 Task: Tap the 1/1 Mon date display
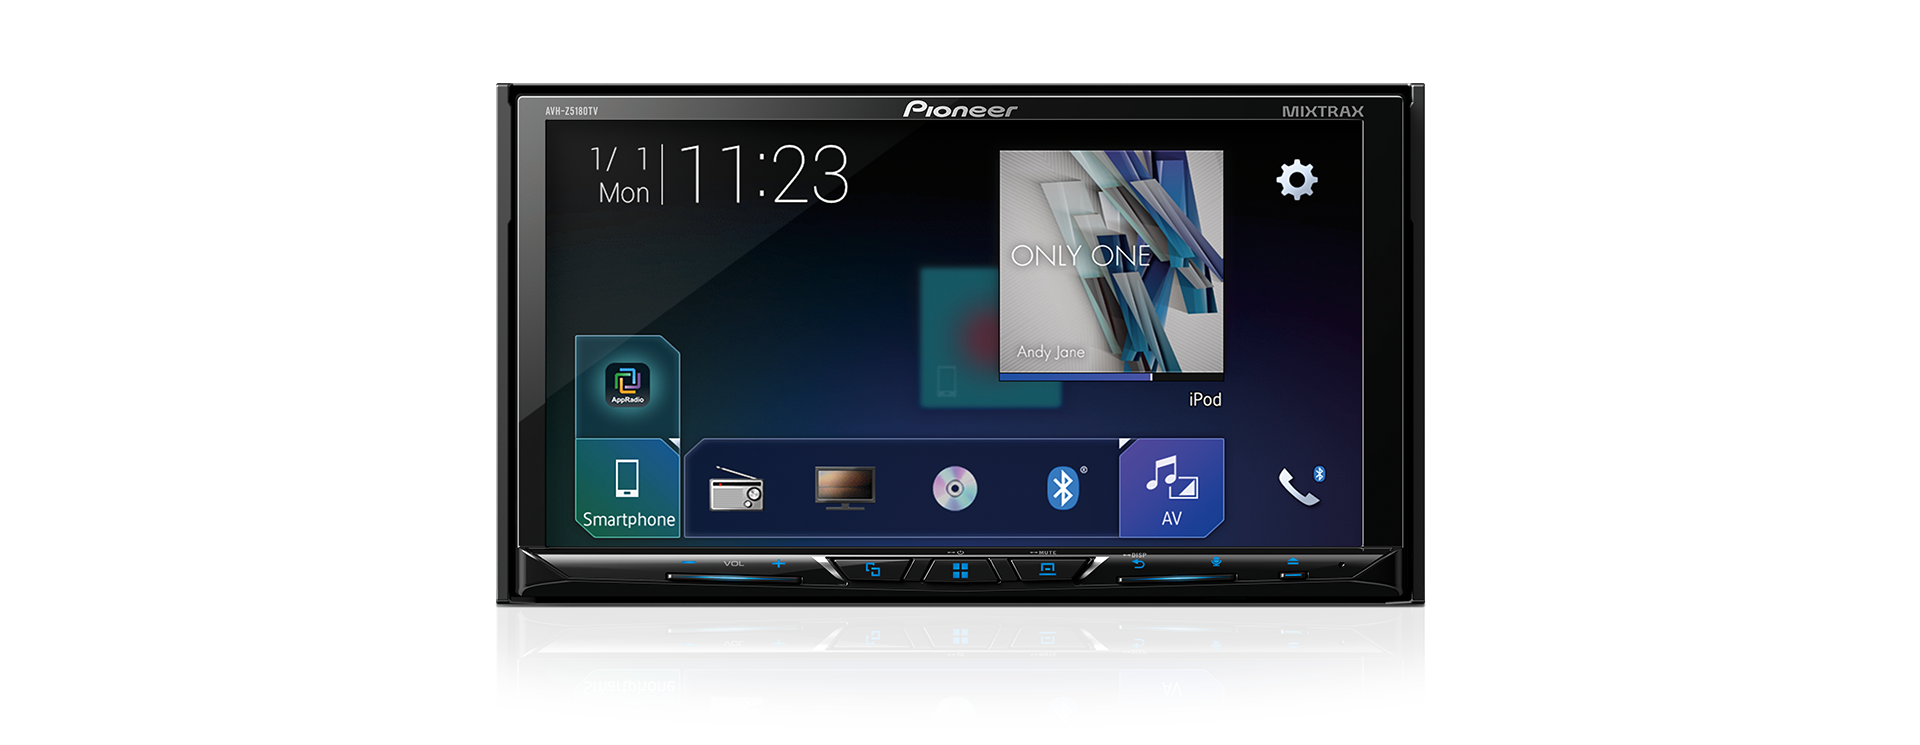point(623,175)
